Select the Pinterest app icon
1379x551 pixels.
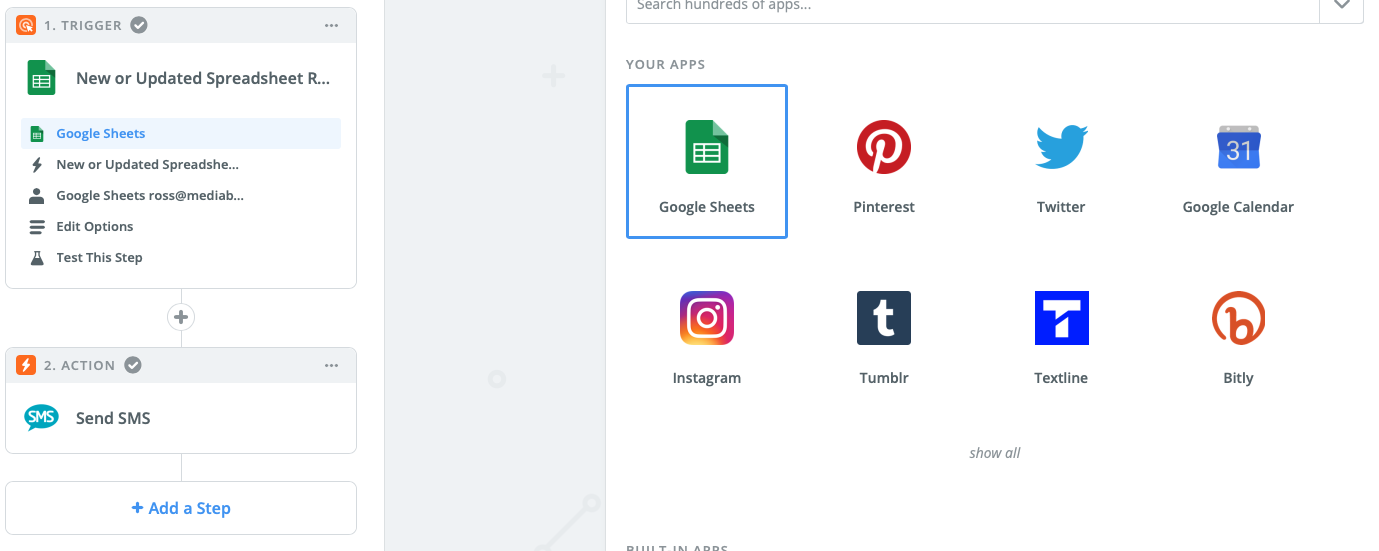click(x=884, y=148)
